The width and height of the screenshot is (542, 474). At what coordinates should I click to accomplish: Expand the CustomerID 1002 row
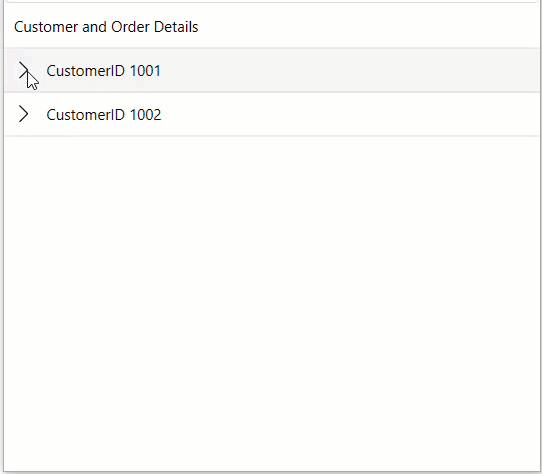click(24, 114)
